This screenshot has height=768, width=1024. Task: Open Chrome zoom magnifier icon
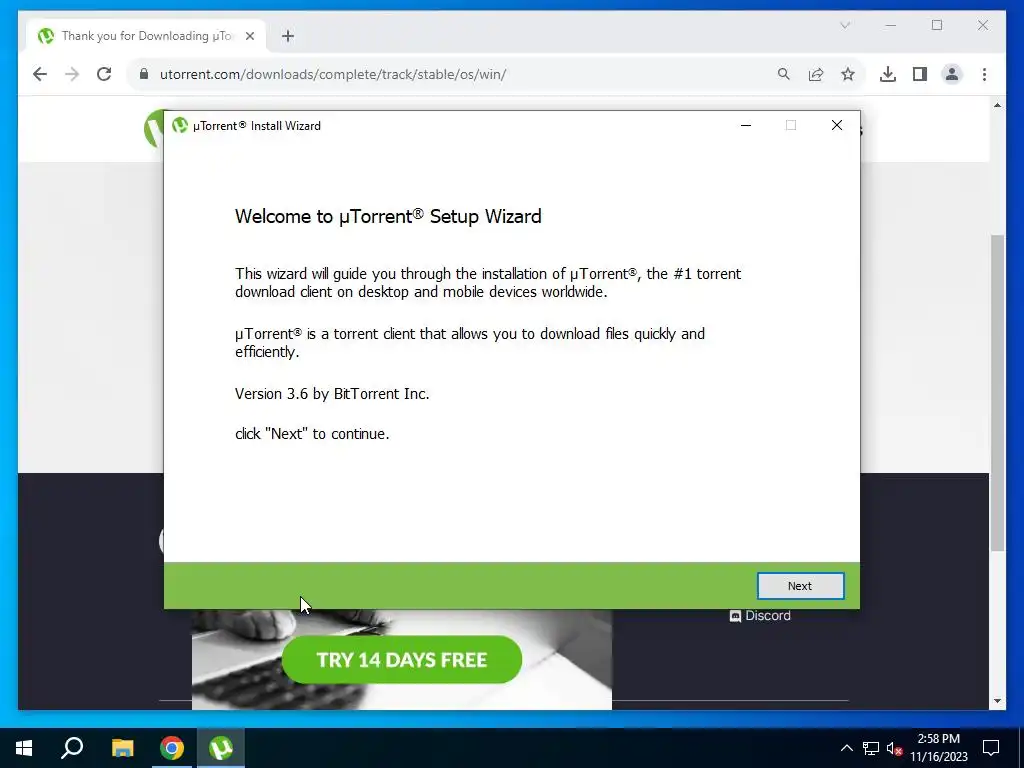pos(784,74)
